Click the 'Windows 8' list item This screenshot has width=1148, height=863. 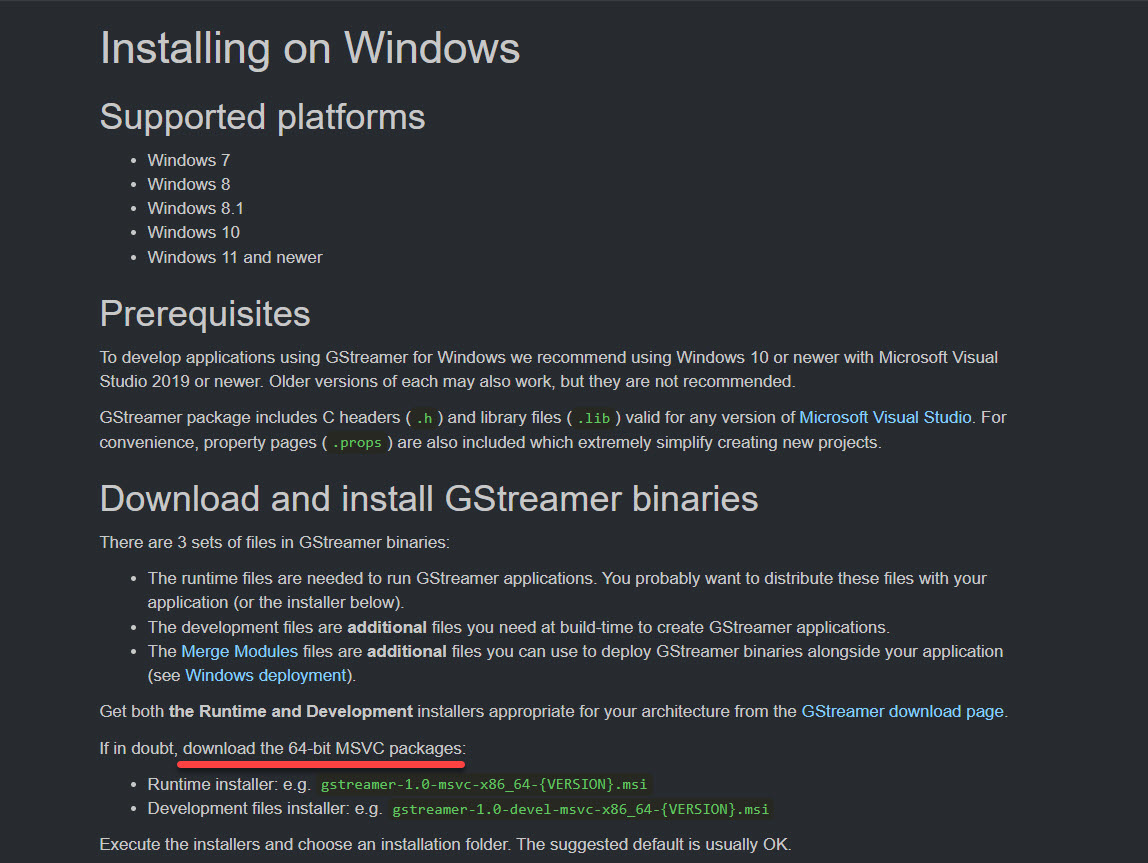pos(189,184)
